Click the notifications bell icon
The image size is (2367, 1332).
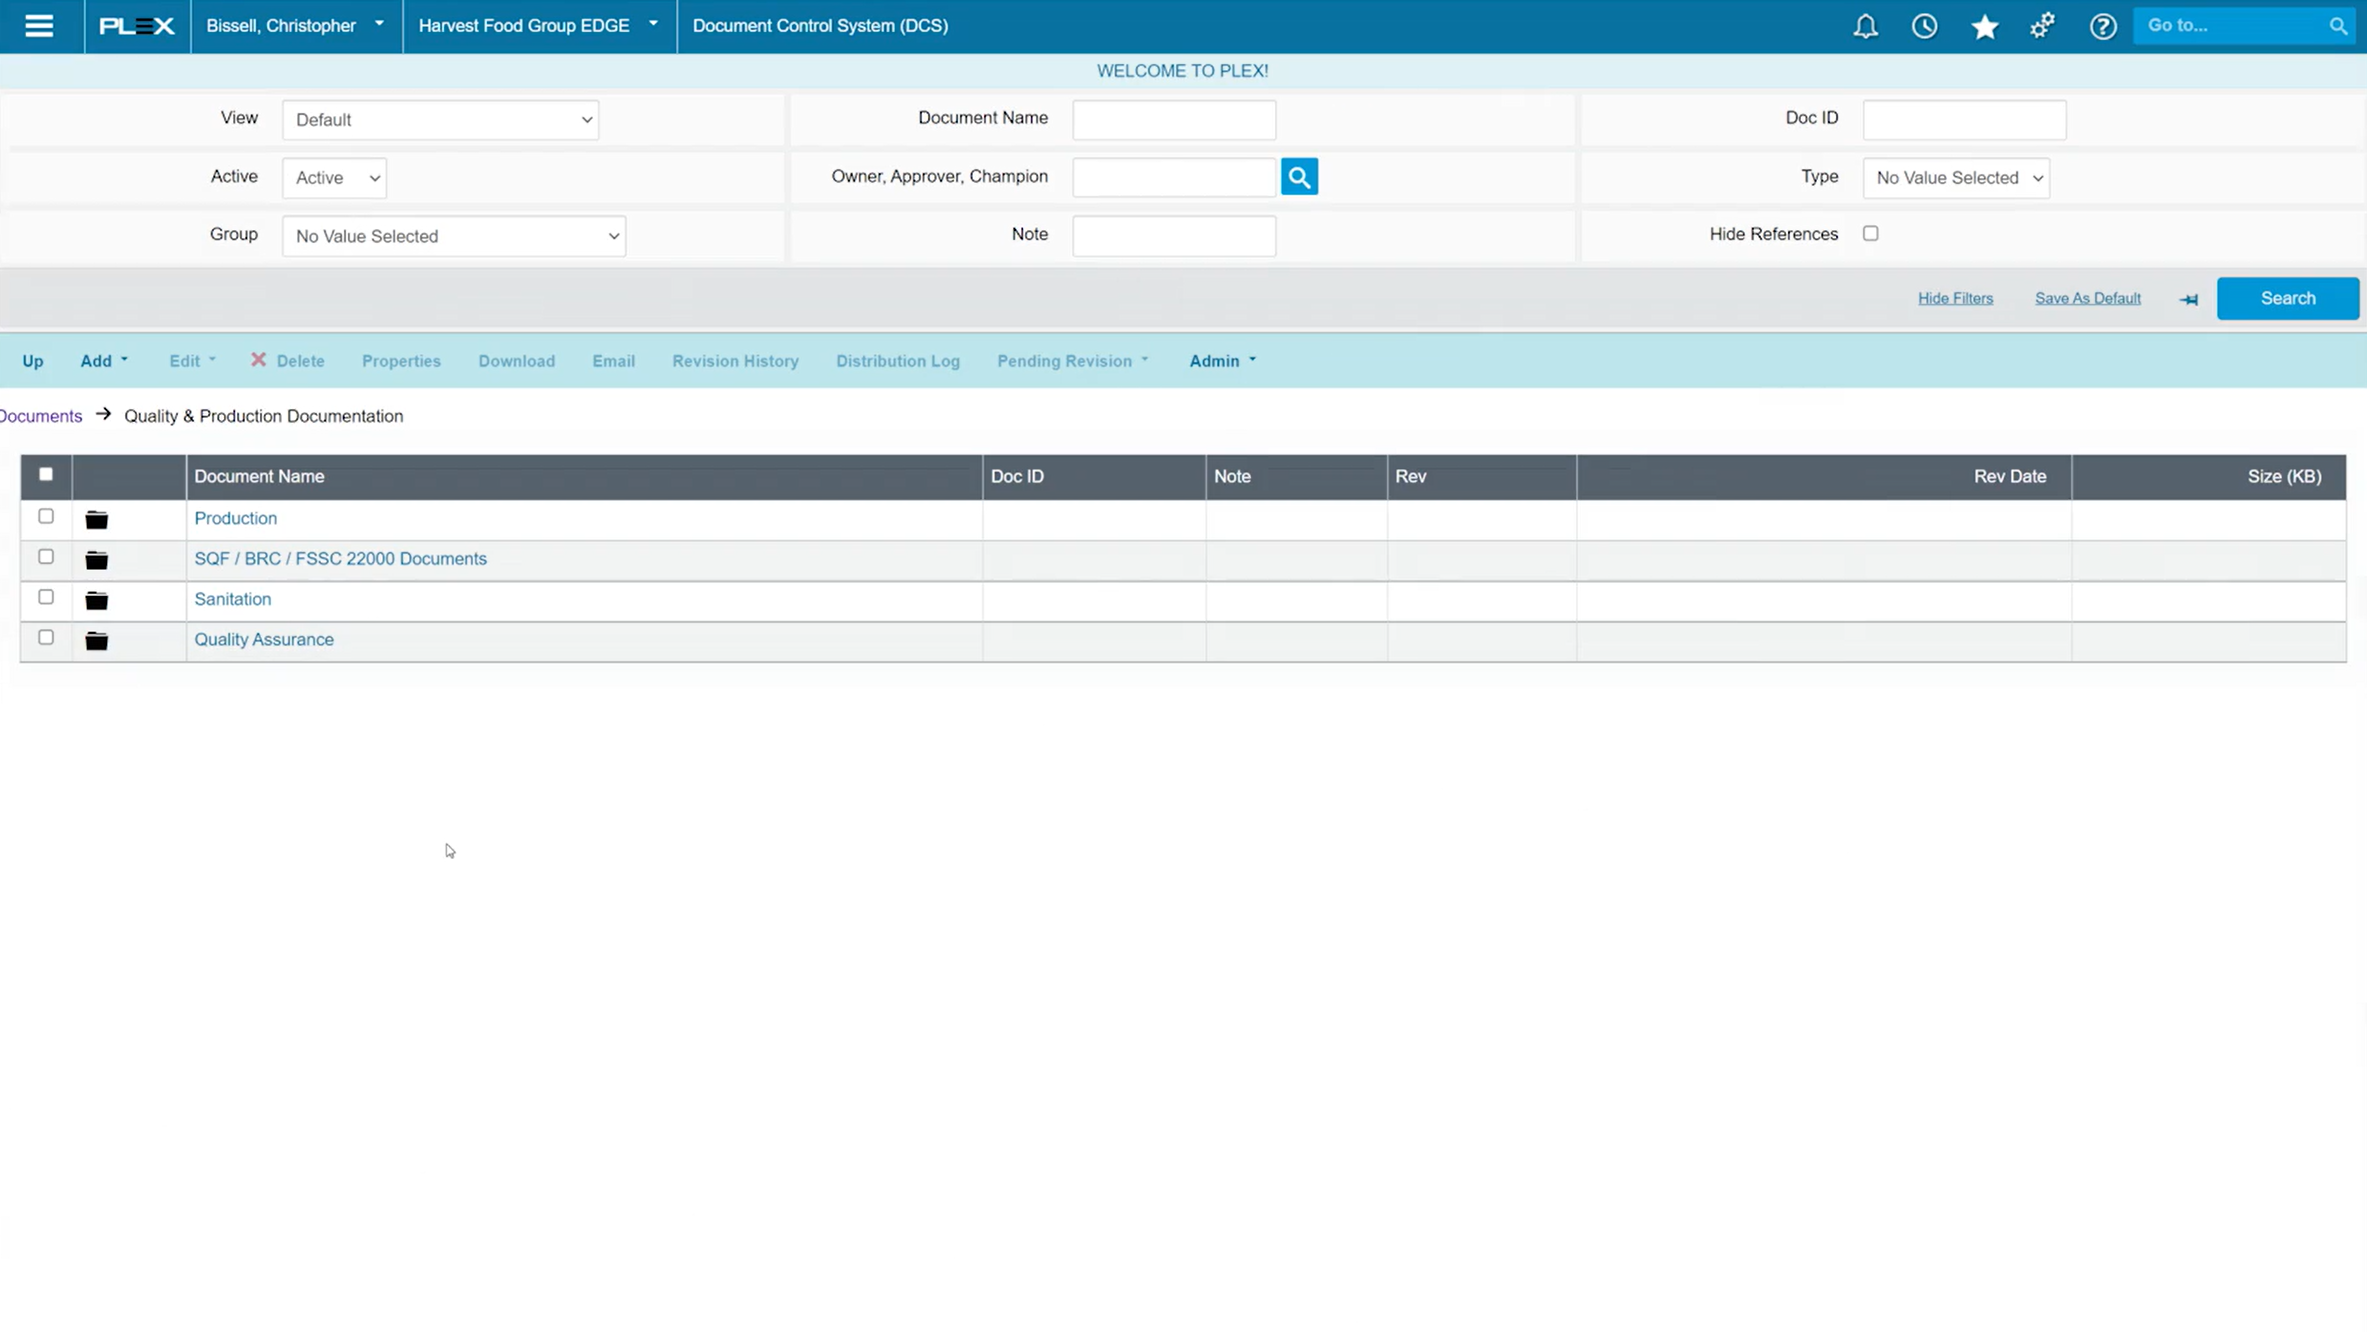coord(1865,26)
